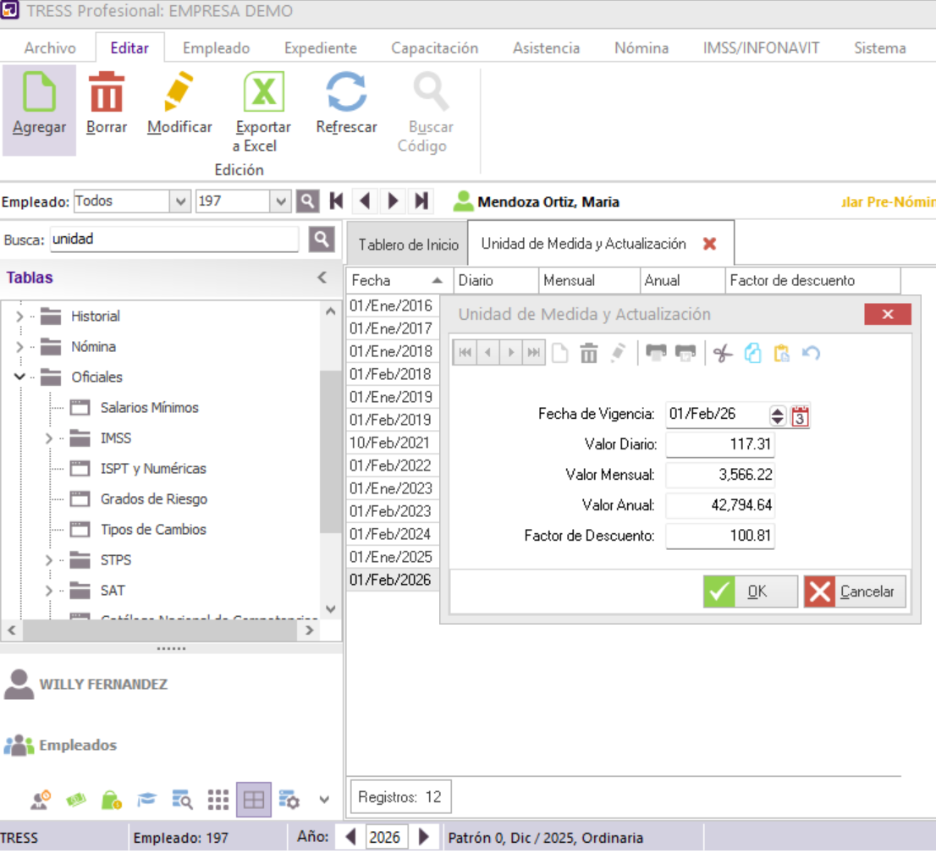Viewport: 936px width, 852px height.
Task: Click the green money payroll icon
Action: [x=76, y=800]
